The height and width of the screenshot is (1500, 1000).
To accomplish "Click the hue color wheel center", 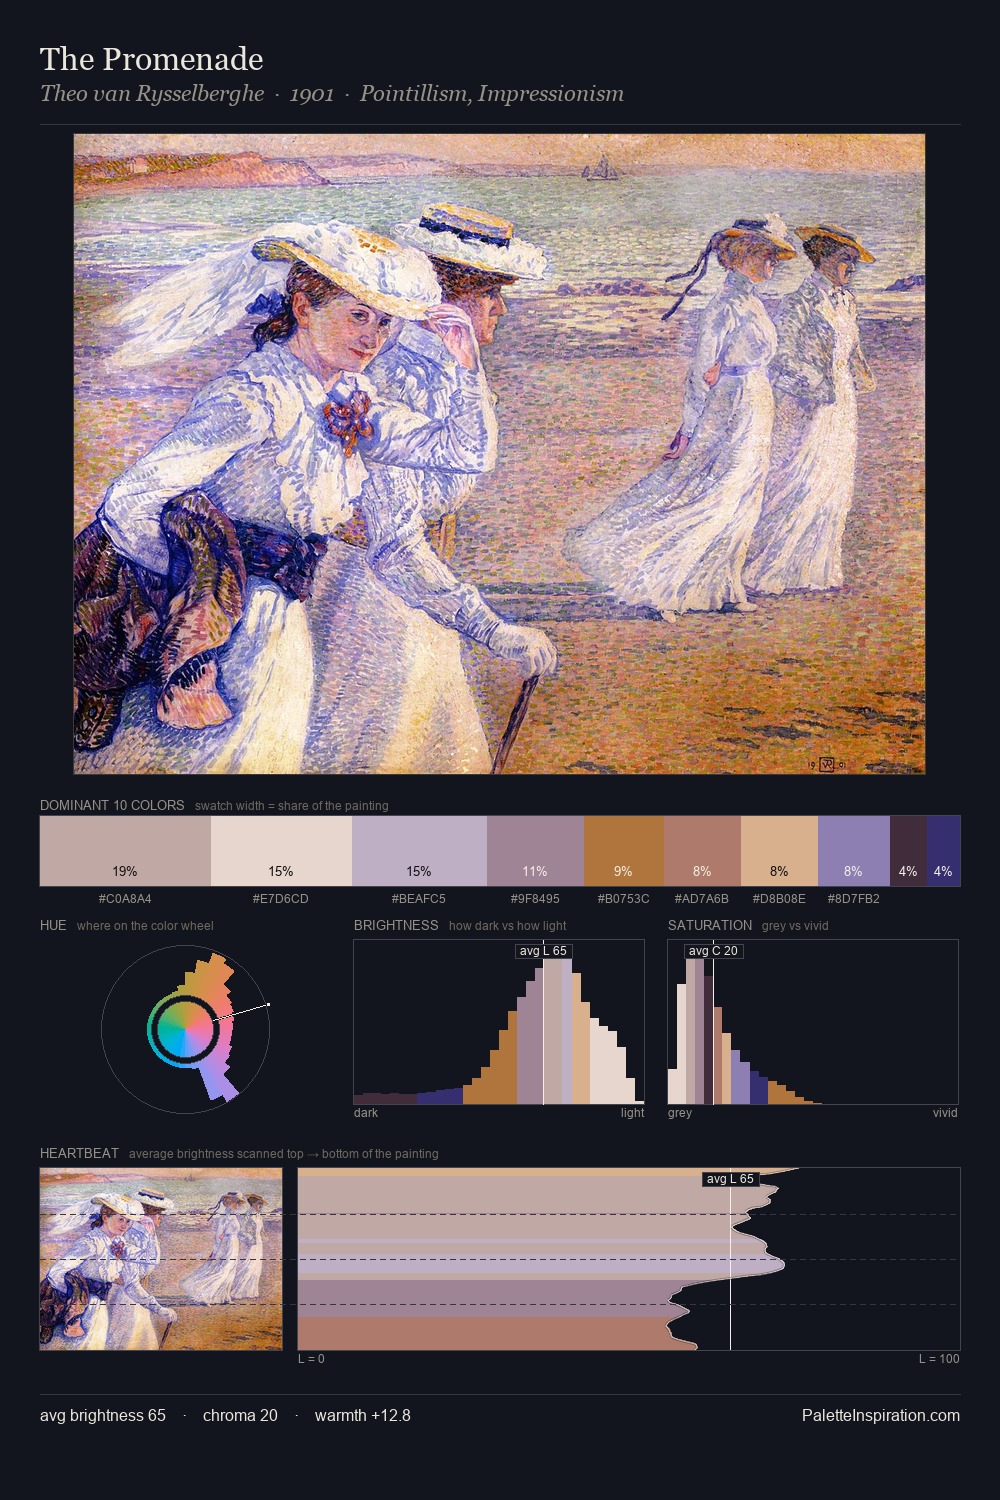I will coord(185,1029).
